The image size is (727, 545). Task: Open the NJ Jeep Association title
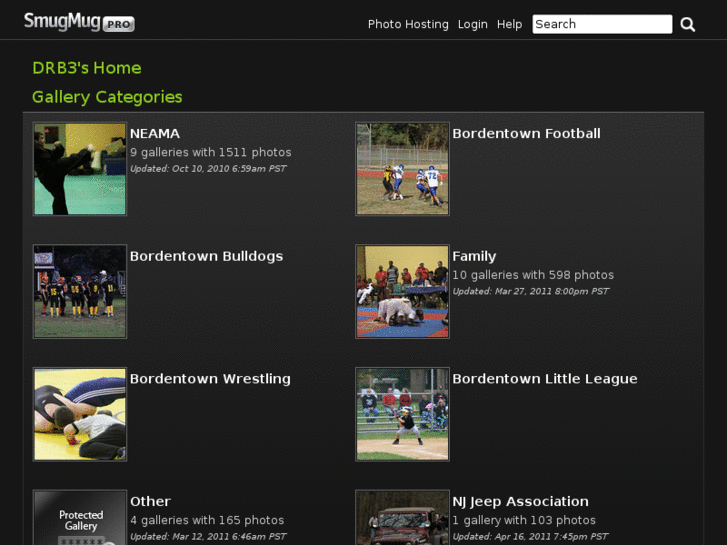(520, 501)
